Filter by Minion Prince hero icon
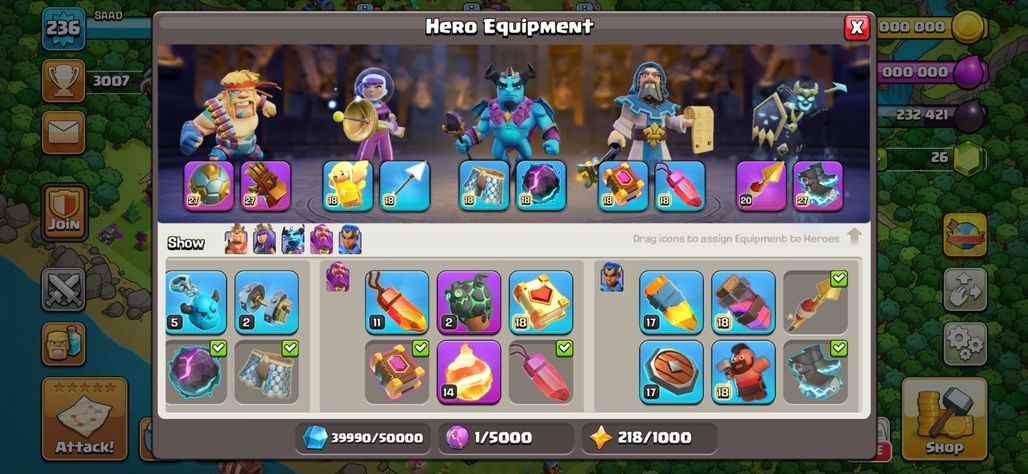The image size is (1028, 474). [293, 239]
